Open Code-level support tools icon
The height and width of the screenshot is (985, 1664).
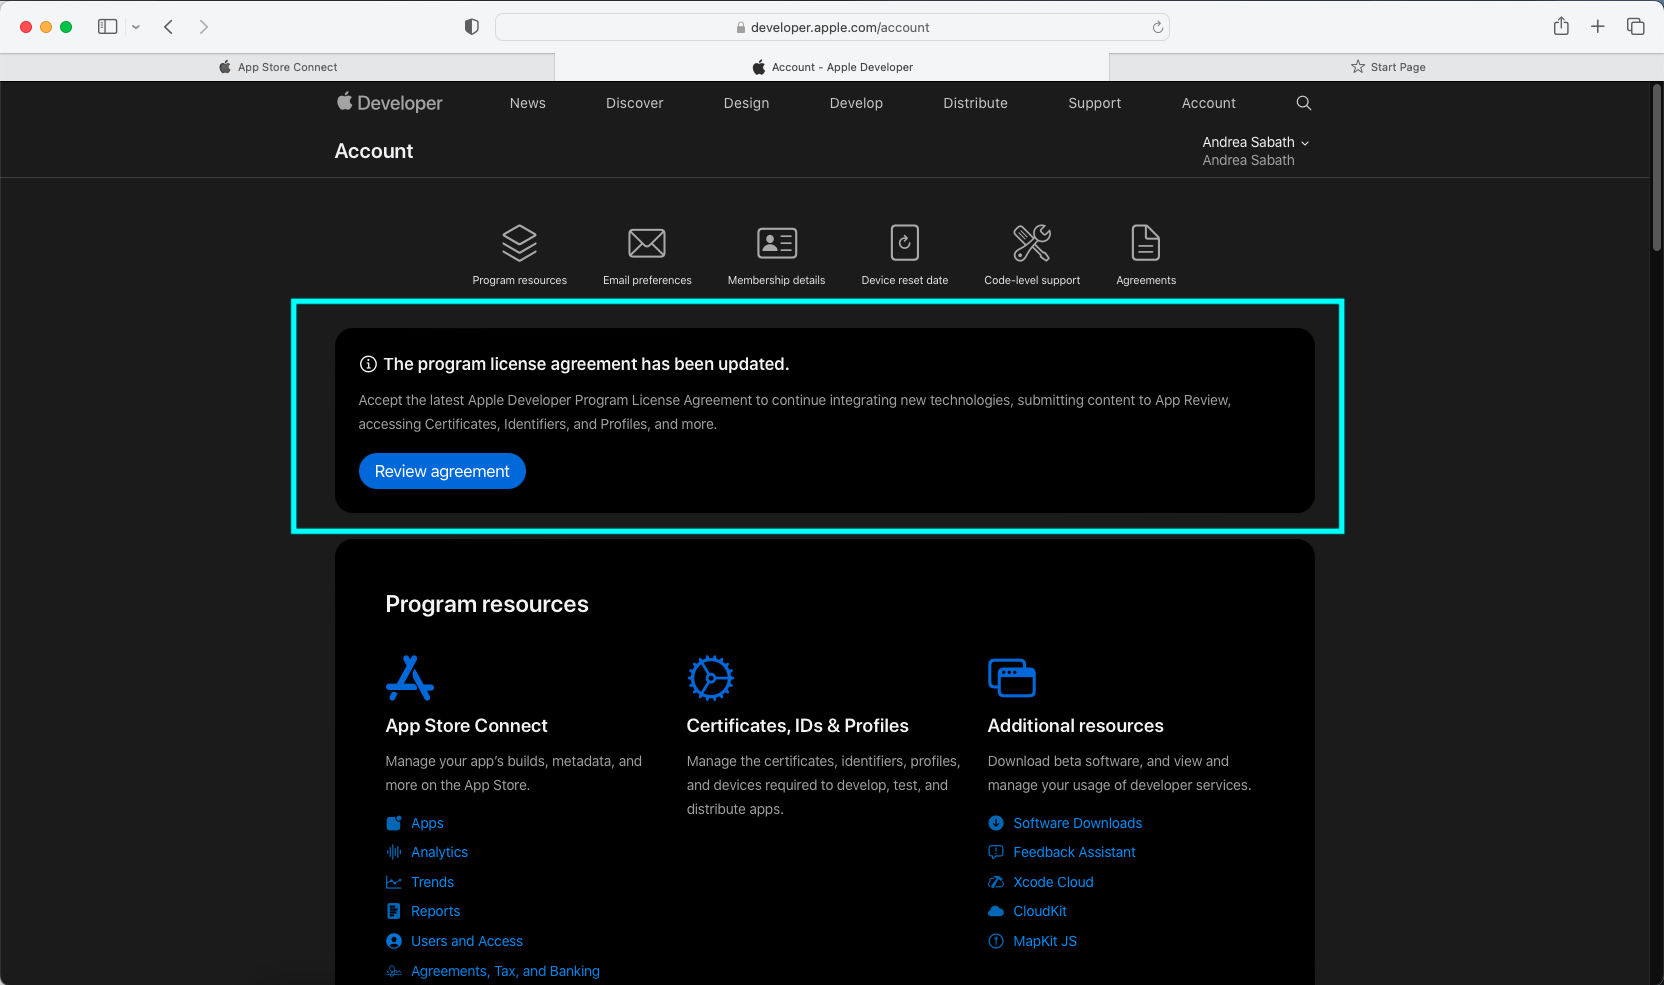tap(1032, 243)
